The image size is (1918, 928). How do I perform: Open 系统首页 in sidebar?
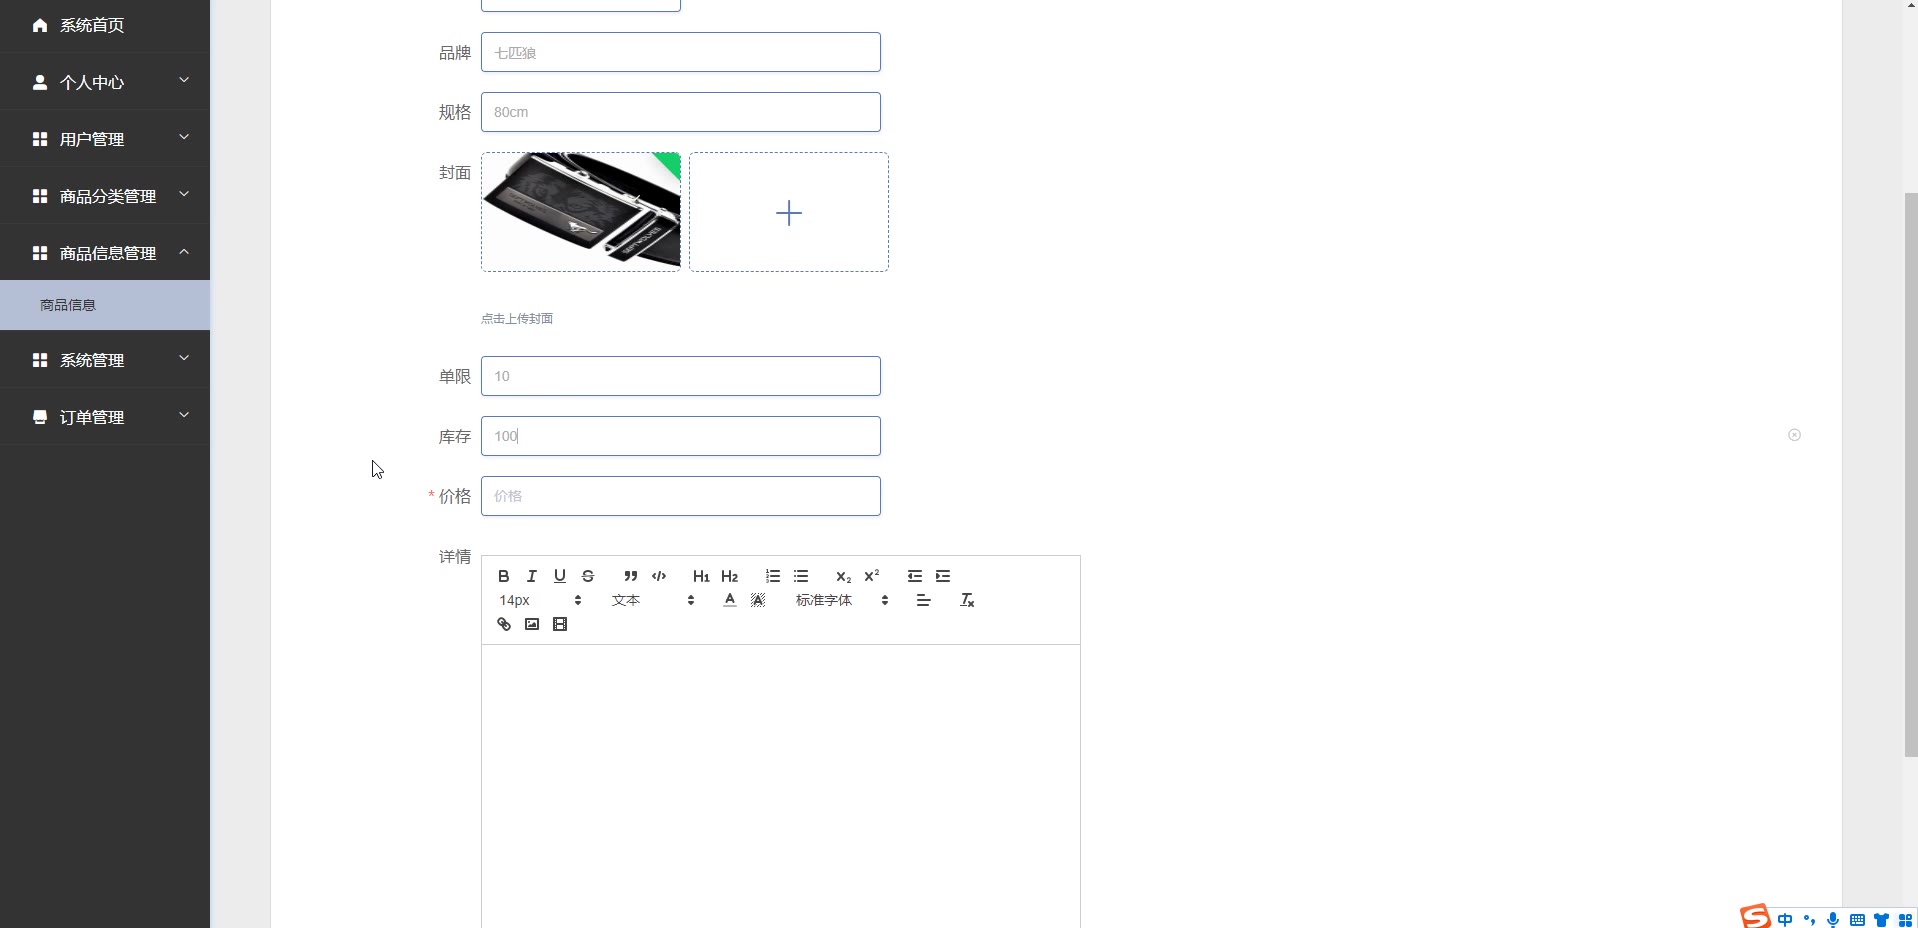click(x=105, y=25)
